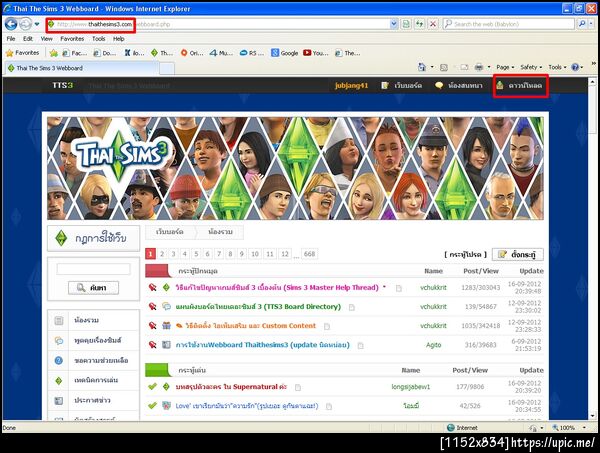Go to page 5 of the thread list
The height and width of the screenshot is (453, 600).
[196, 254]
